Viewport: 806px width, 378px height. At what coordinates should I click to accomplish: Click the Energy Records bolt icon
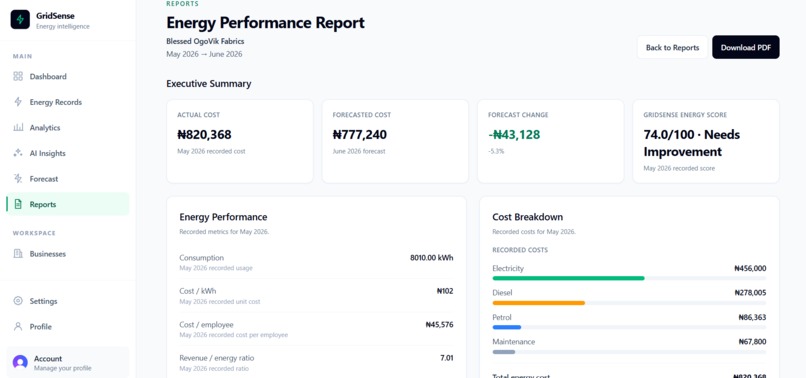point(18,102)
